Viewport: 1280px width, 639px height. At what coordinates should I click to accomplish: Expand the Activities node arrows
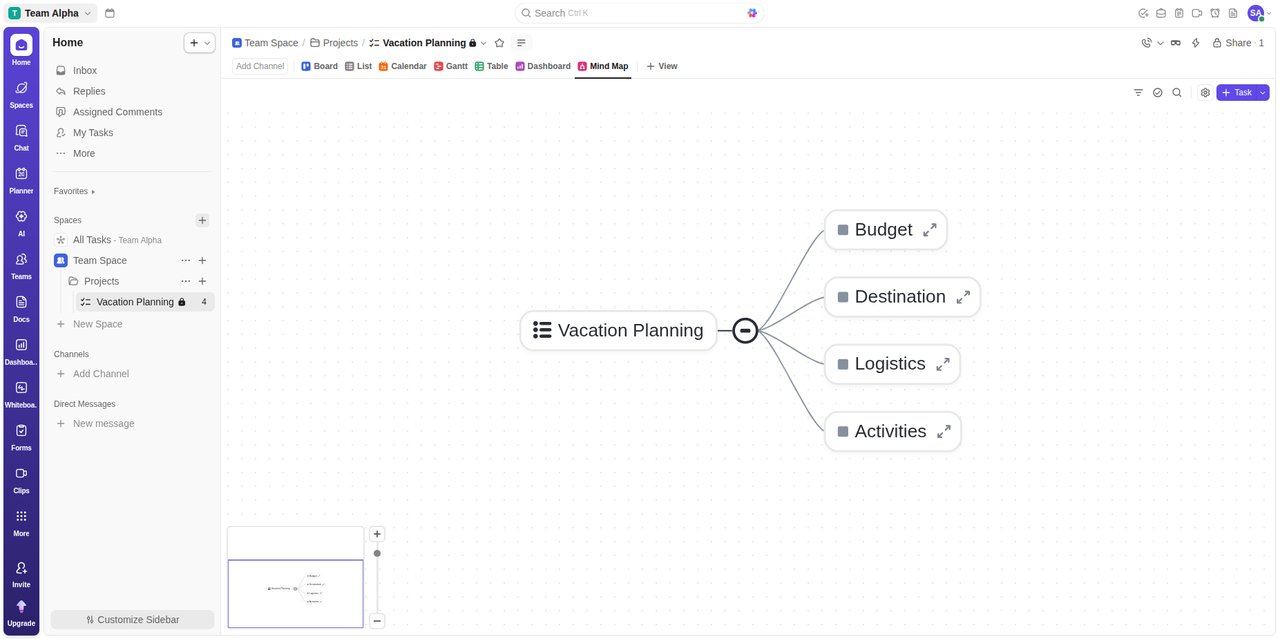coord(944,432)
